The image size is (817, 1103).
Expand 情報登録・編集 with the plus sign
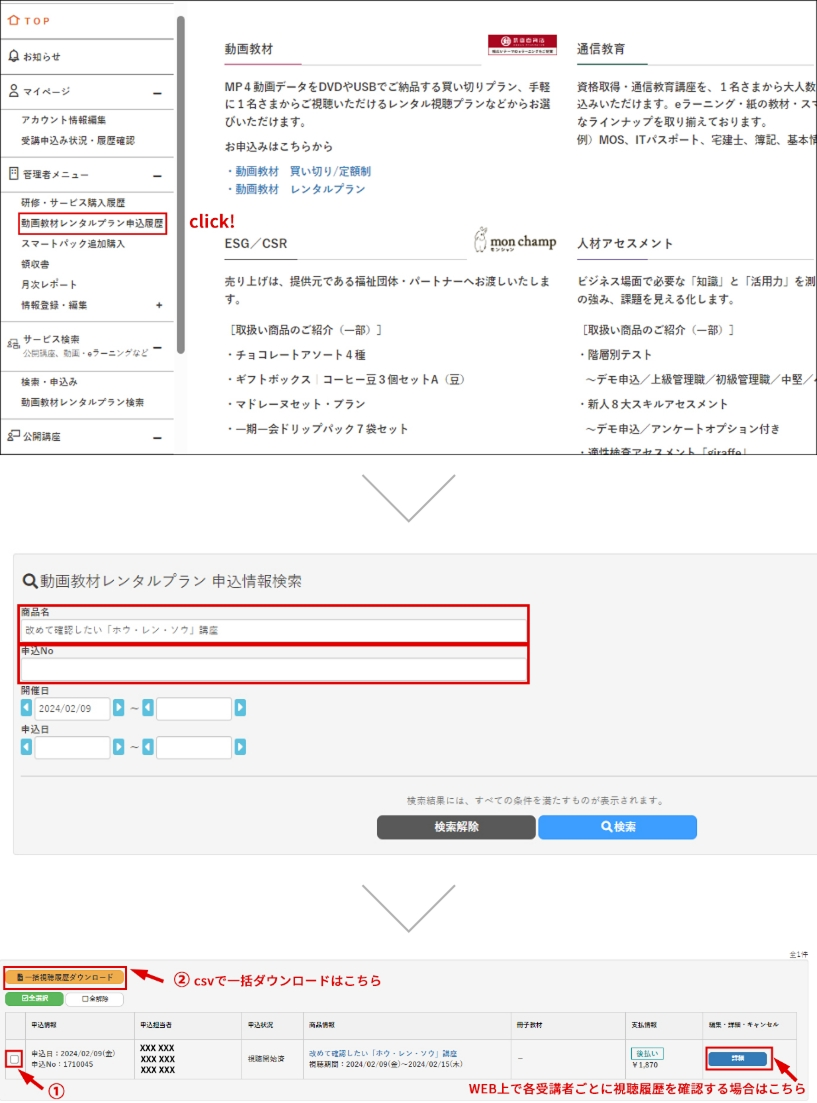pos(158,305)
